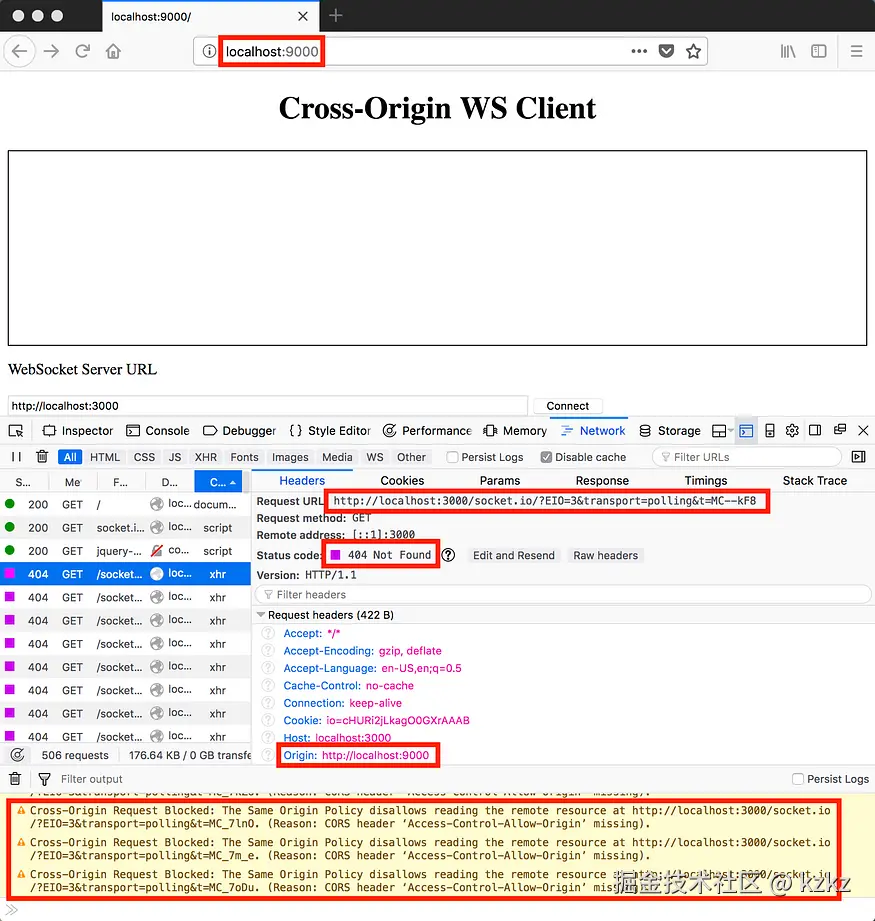875x921 pixels.
Task: Filter requests by WS type
Action: click(x=375, y=457)
